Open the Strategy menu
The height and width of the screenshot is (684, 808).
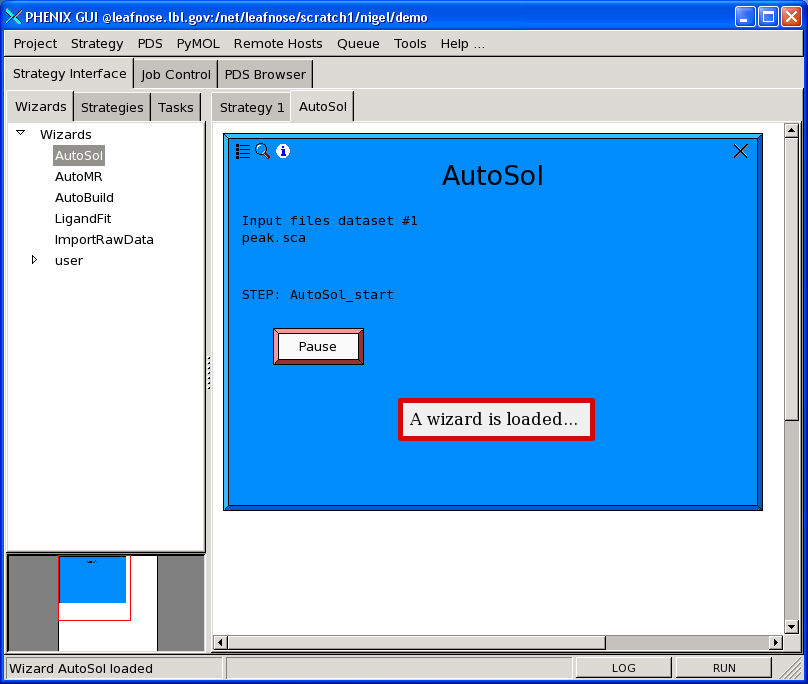tap(97, 43)
